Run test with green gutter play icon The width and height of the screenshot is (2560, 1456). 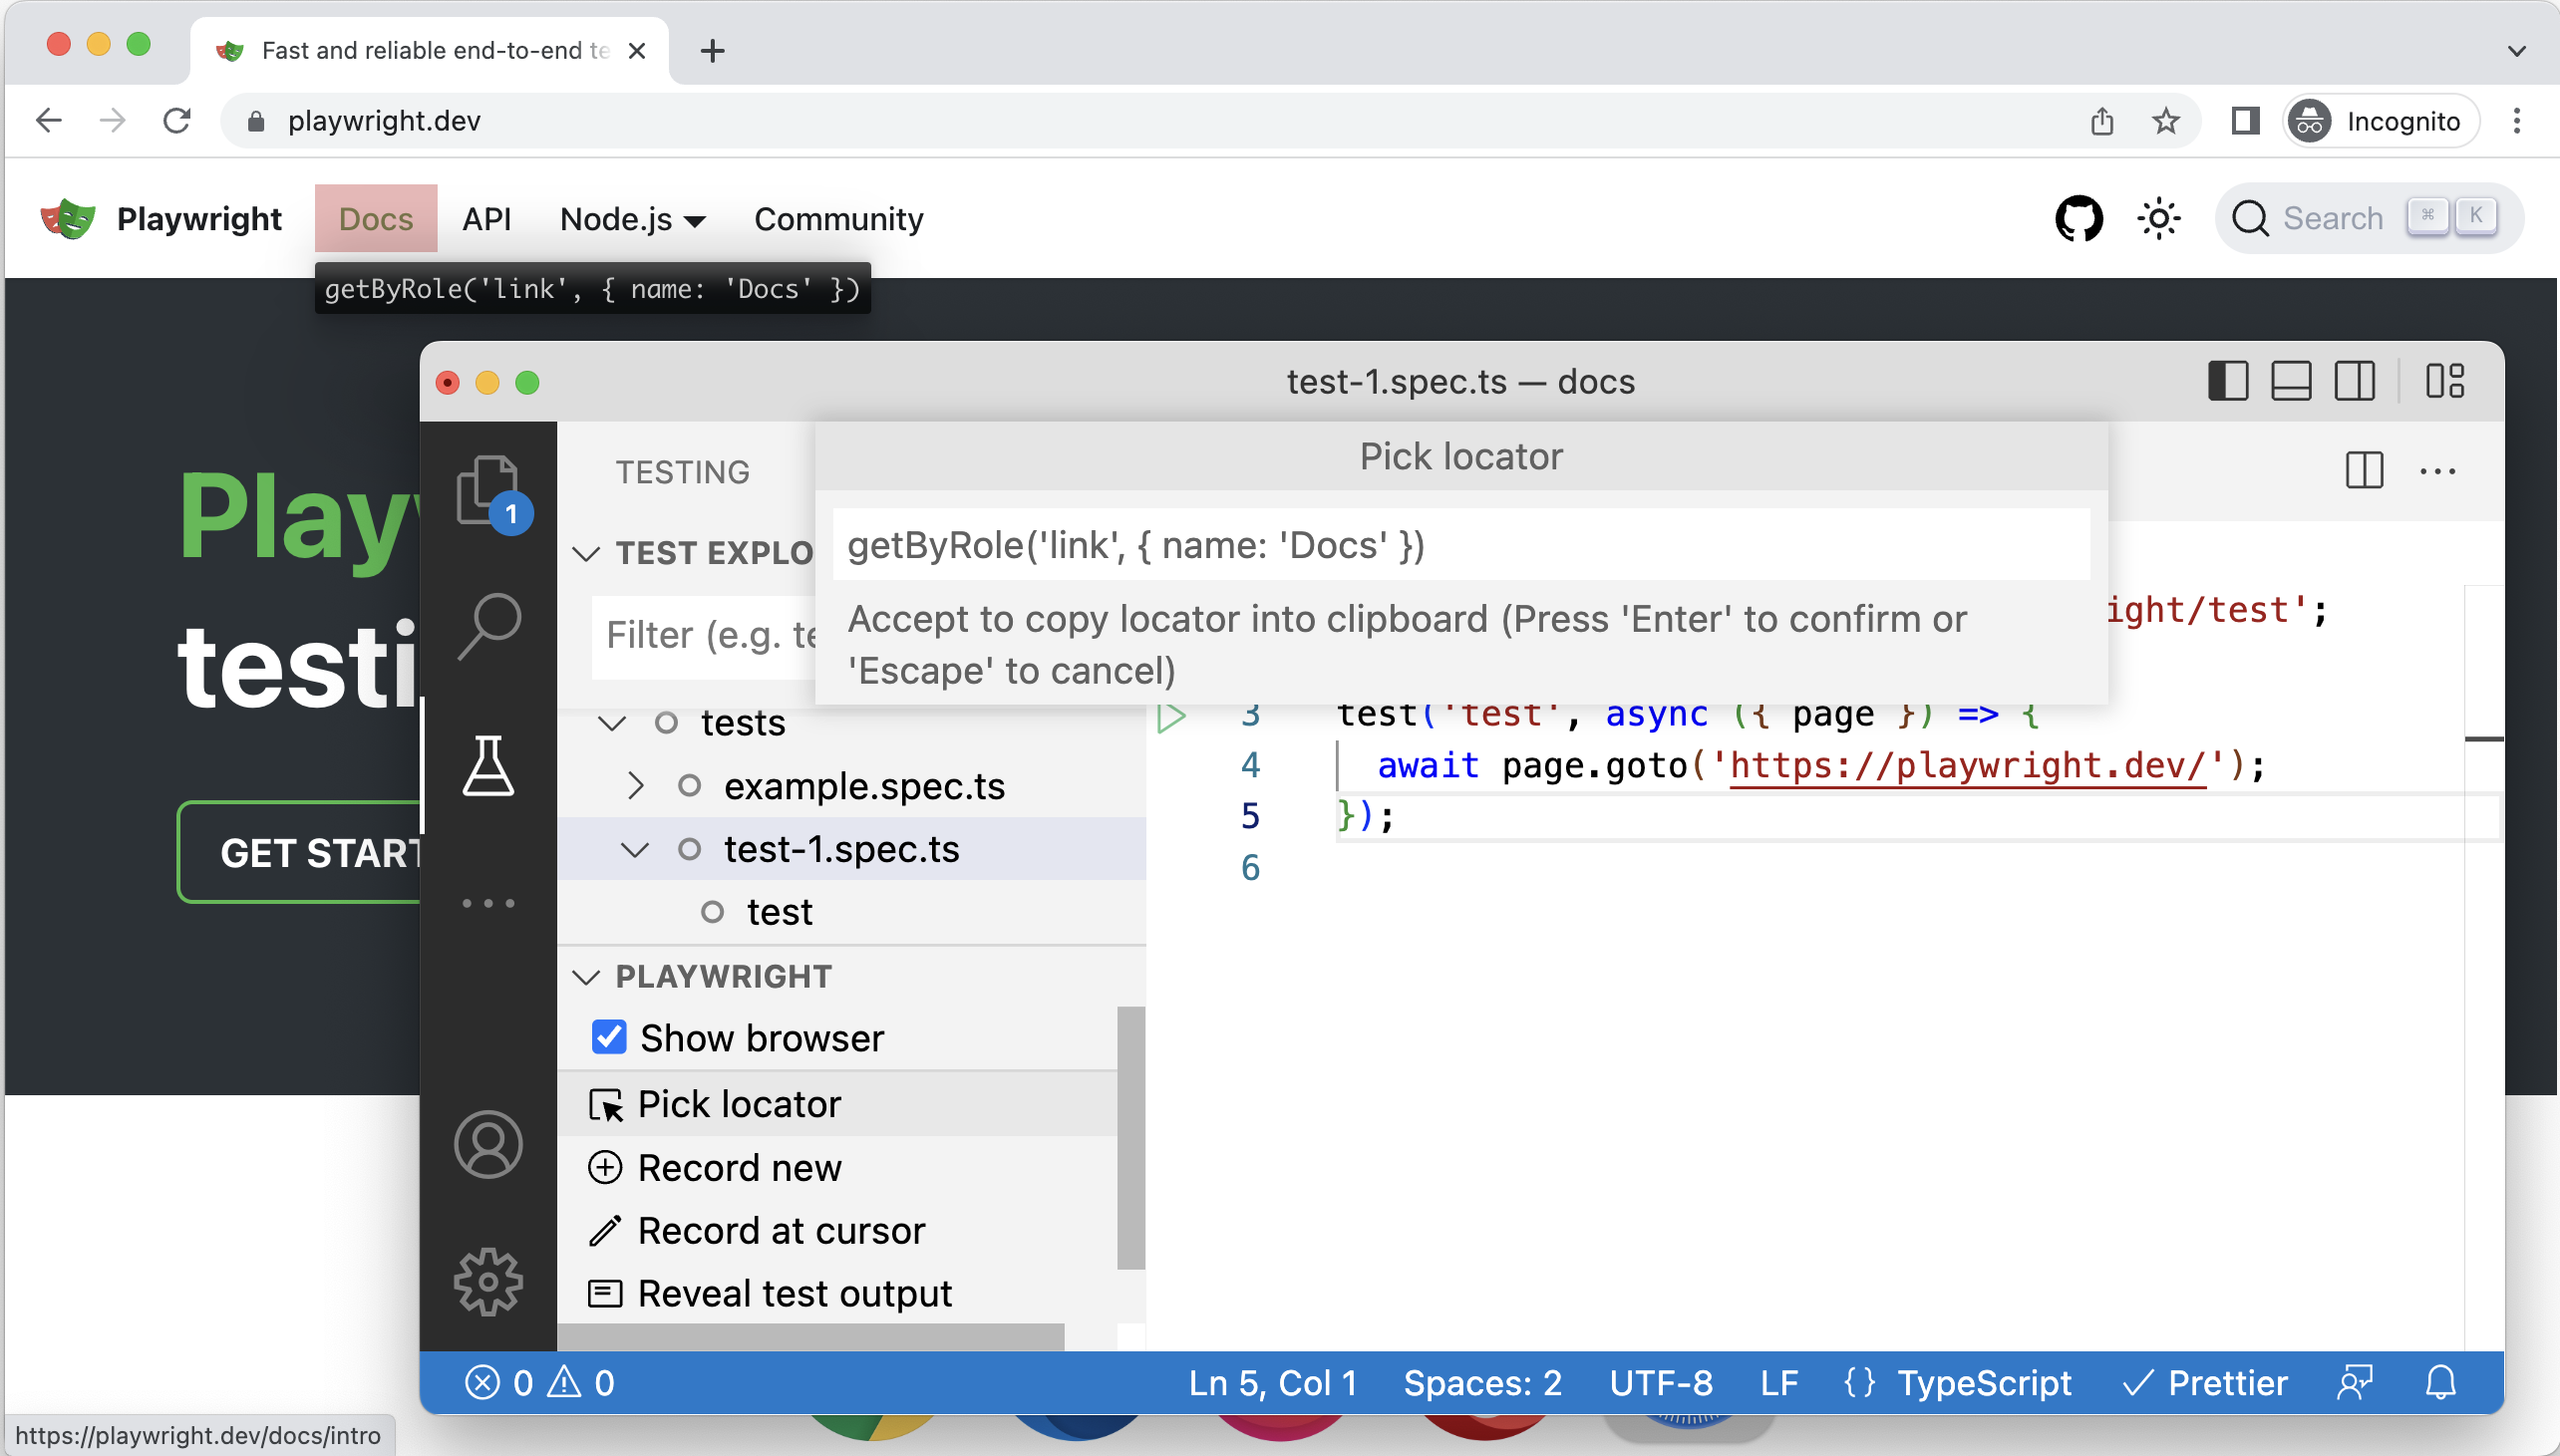pos(1171,716)
